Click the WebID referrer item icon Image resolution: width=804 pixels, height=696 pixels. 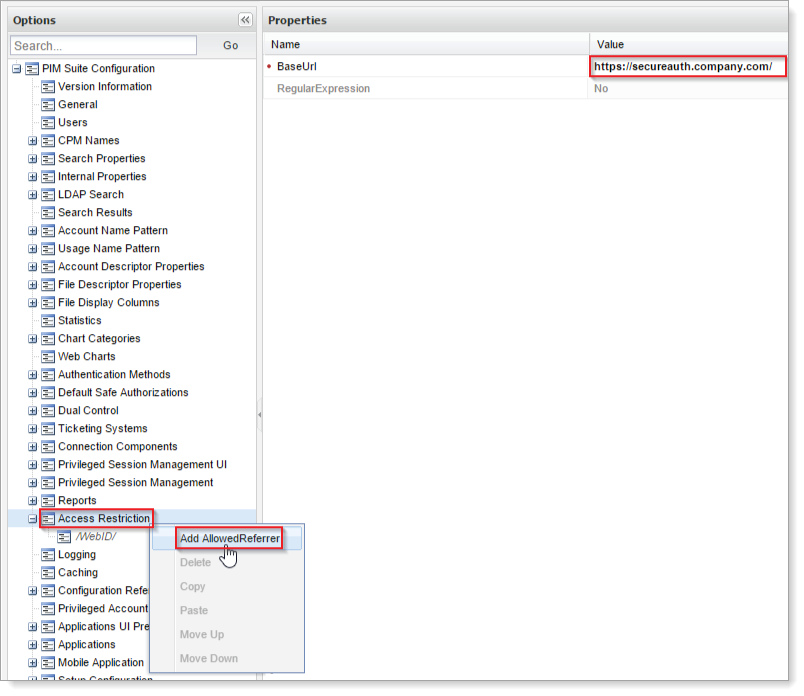(65, 537)
